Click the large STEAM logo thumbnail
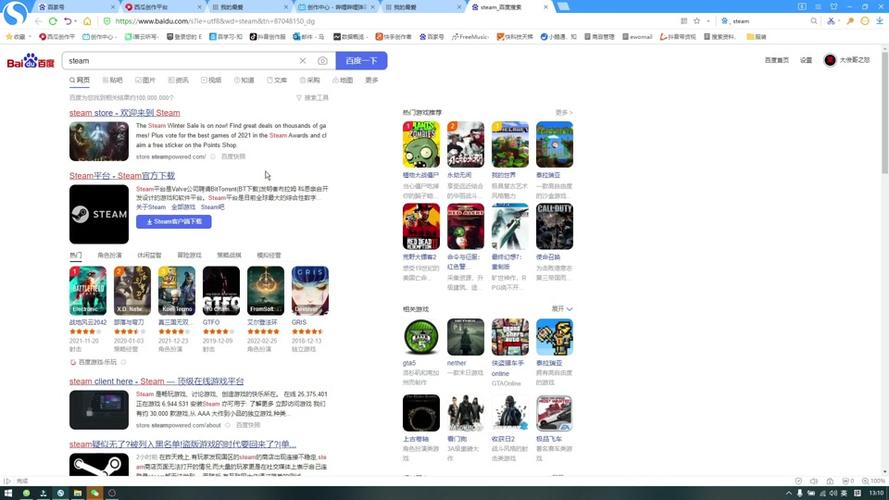Viewport: 889px width, 500px height. click(99, 214)
